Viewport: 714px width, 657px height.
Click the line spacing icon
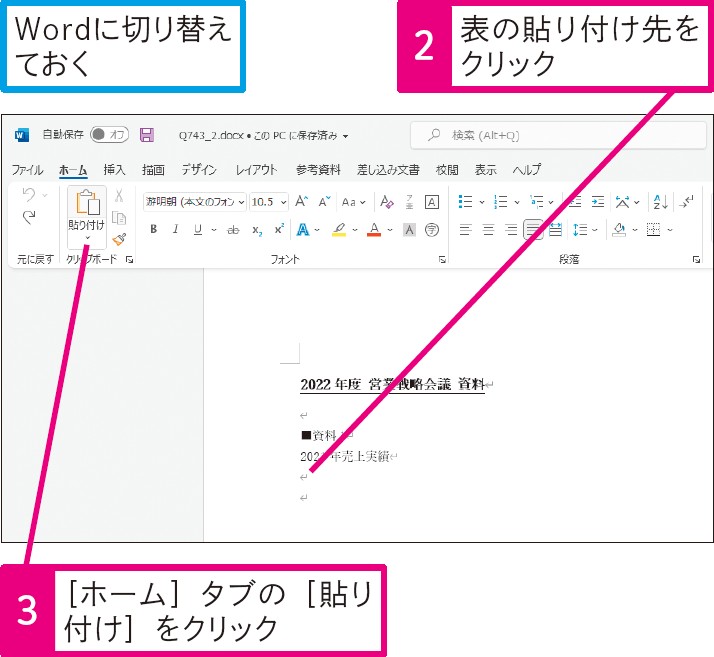[580, 230]
